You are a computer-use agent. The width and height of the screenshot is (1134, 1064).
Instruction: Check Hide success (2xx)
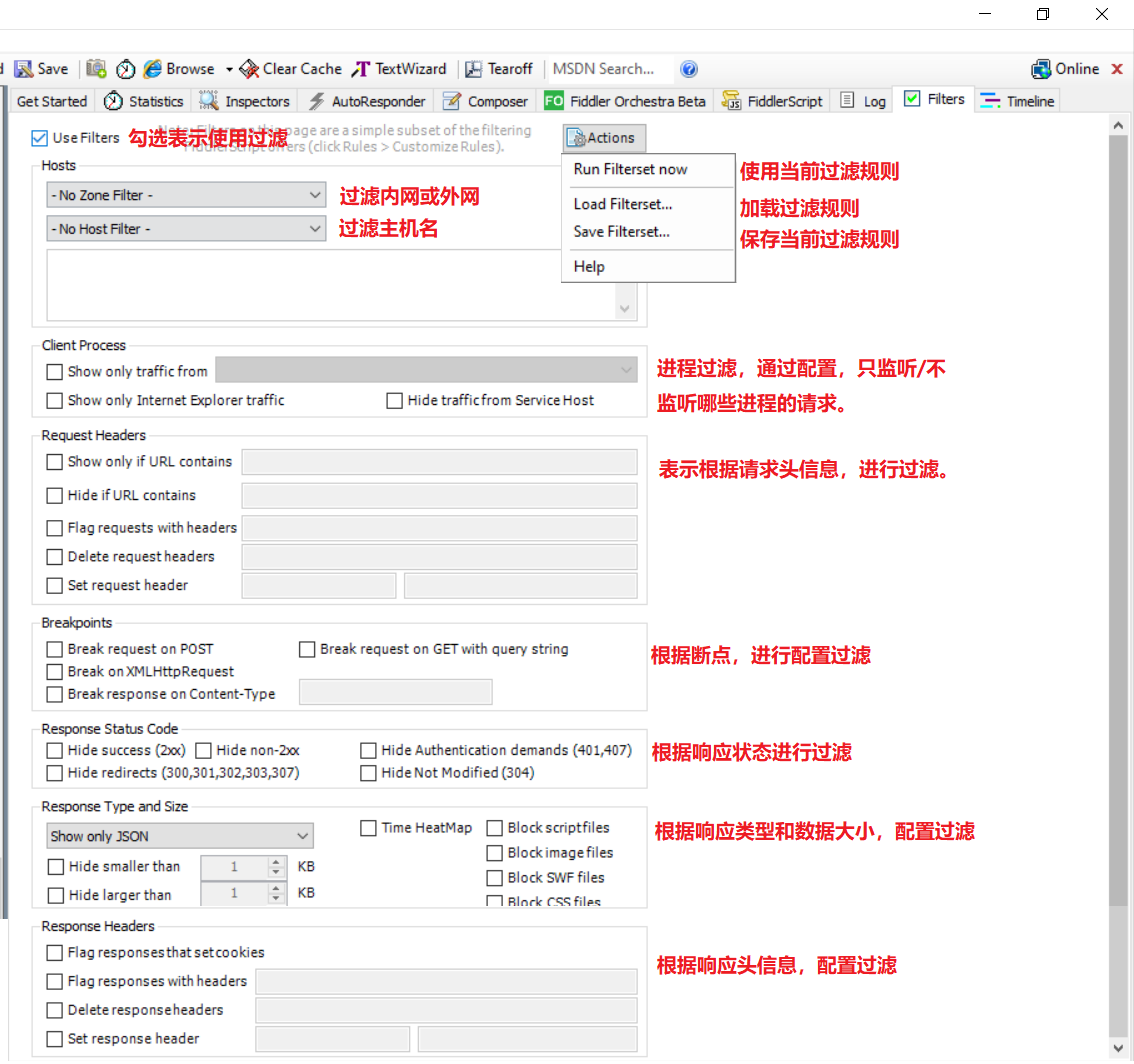tap(54, 751)
